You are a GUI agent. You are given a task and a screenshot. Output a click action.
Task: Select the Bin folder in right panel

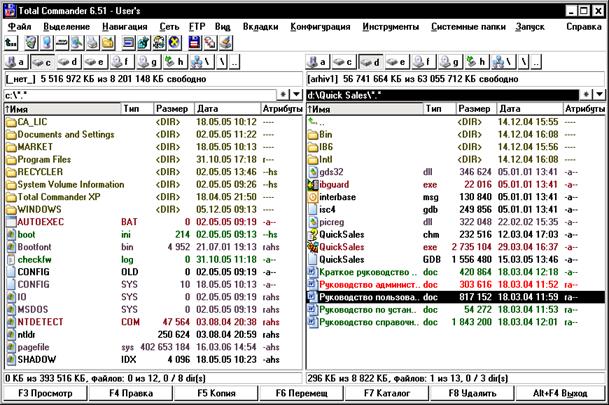point(456,134)
